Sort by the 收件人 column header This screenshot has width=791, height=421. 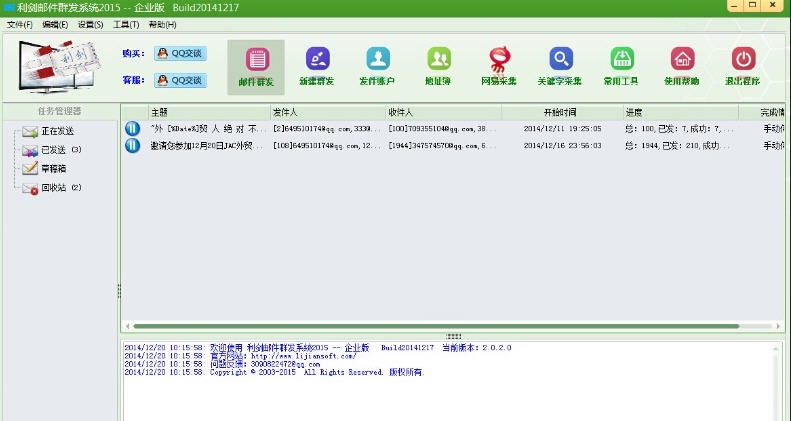point(443,112)
